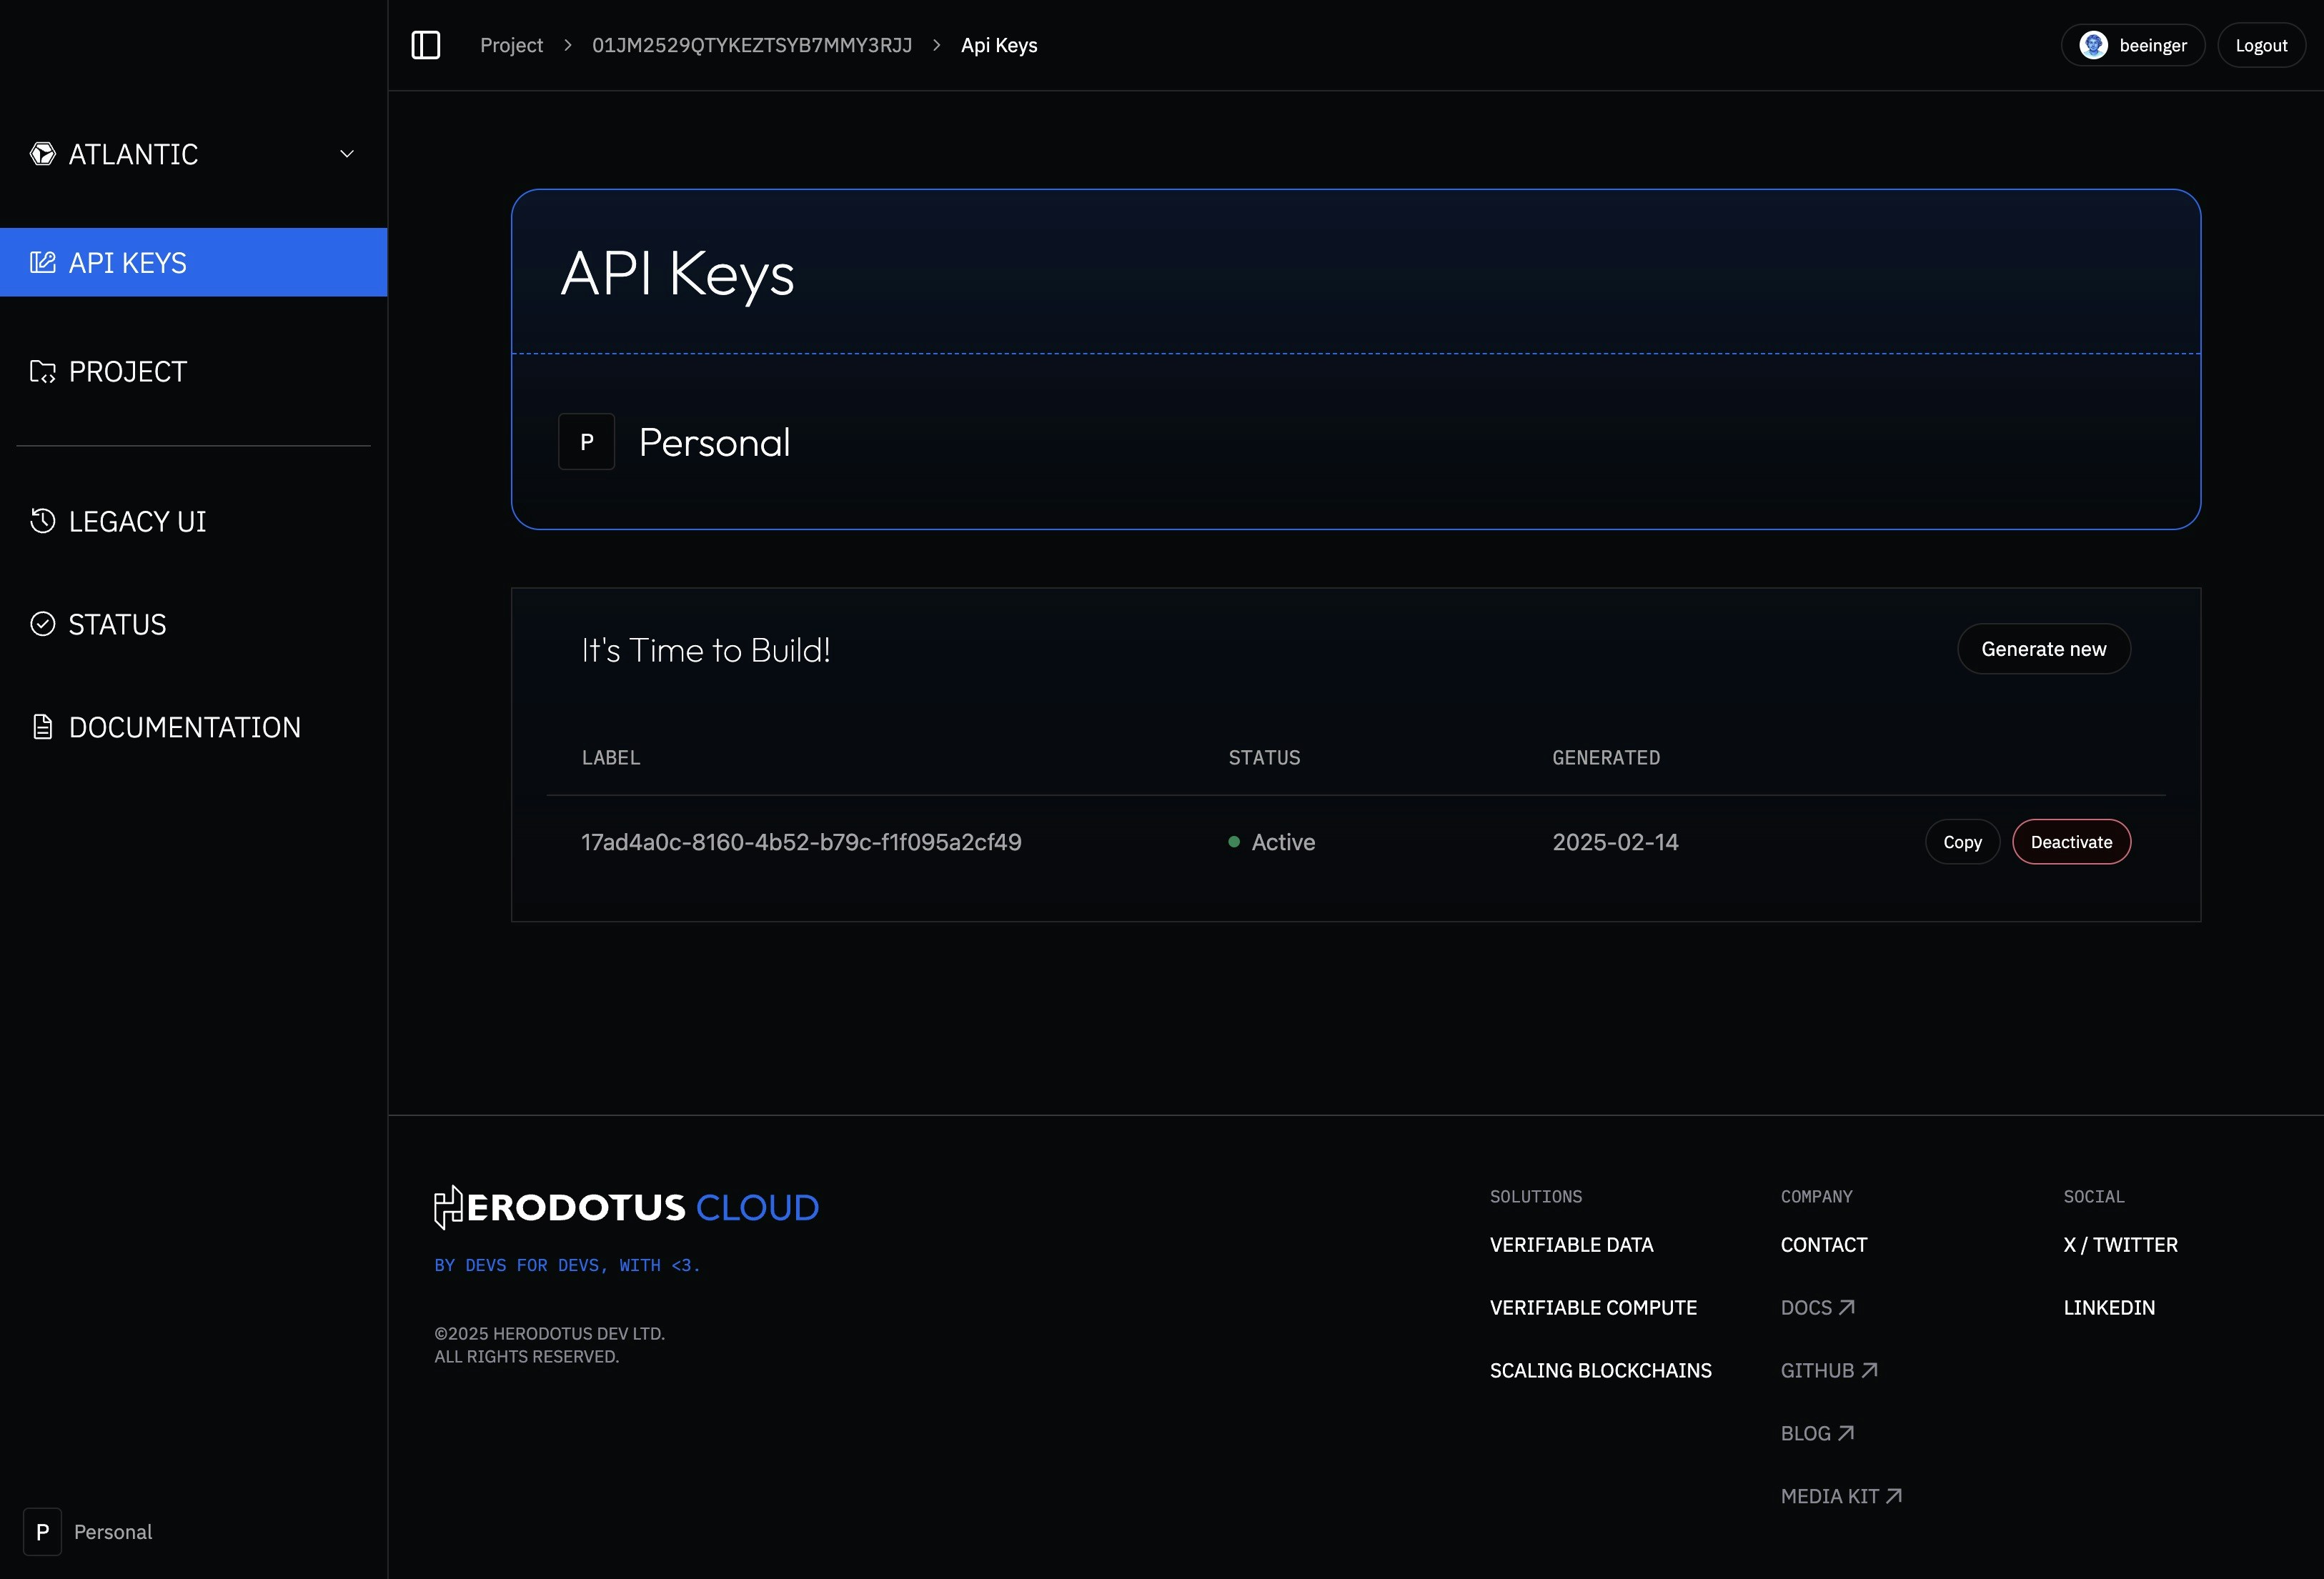Select the 01JM2529QTYKEZTSYB7MMY3RJJ breadcrumb
This screenshot has height=1579, width=2324.
click(x=751, y=45)
